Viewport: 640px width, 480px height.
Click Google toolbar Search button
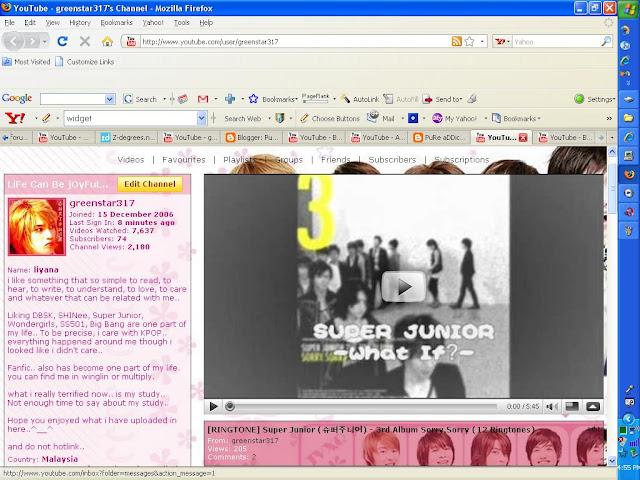(x=140, y=99)
